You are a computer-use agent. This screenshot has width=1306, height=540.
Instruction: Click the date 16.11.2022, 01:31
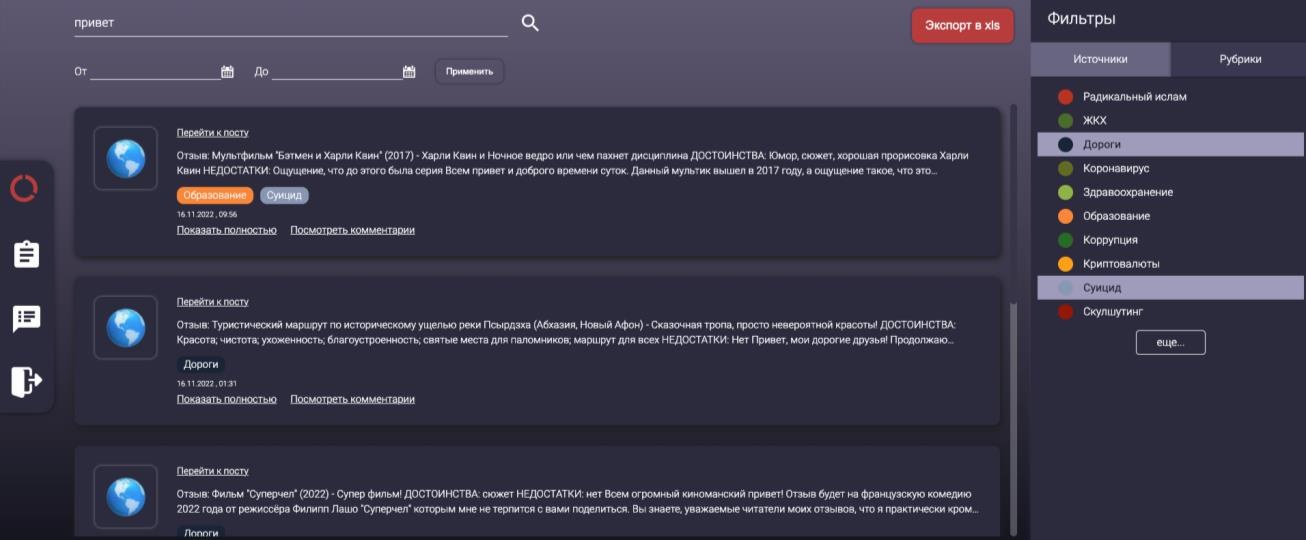[x=207, y=383]
